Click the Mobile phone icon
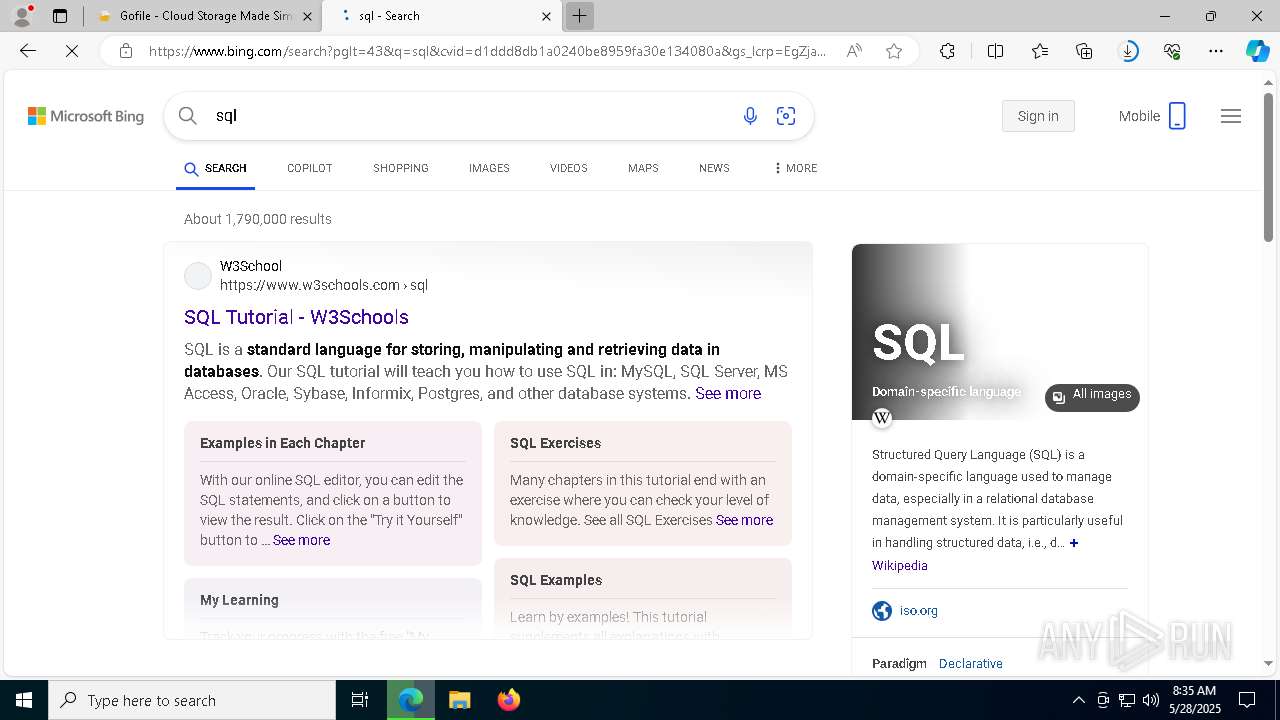The width and height of the screenshot is (1280, 720). (1177, 116)
